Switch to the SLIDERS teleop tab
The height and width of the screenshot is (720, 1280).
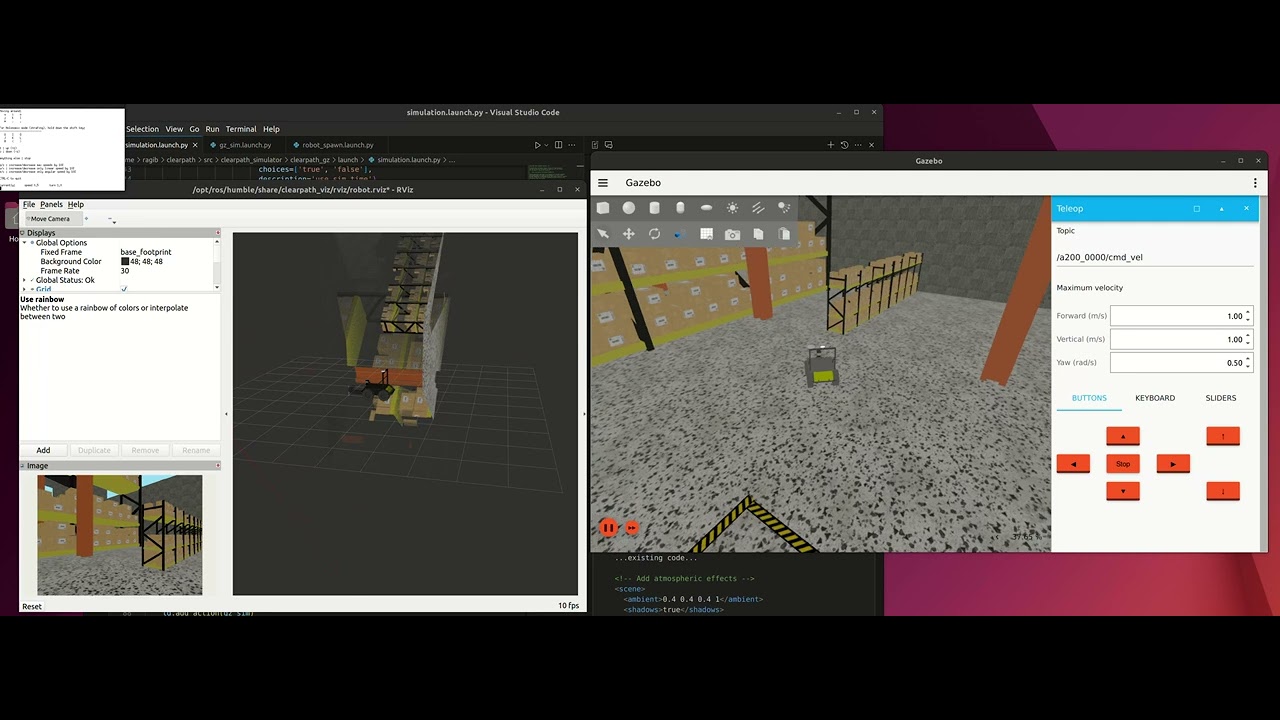[1221, 398]
